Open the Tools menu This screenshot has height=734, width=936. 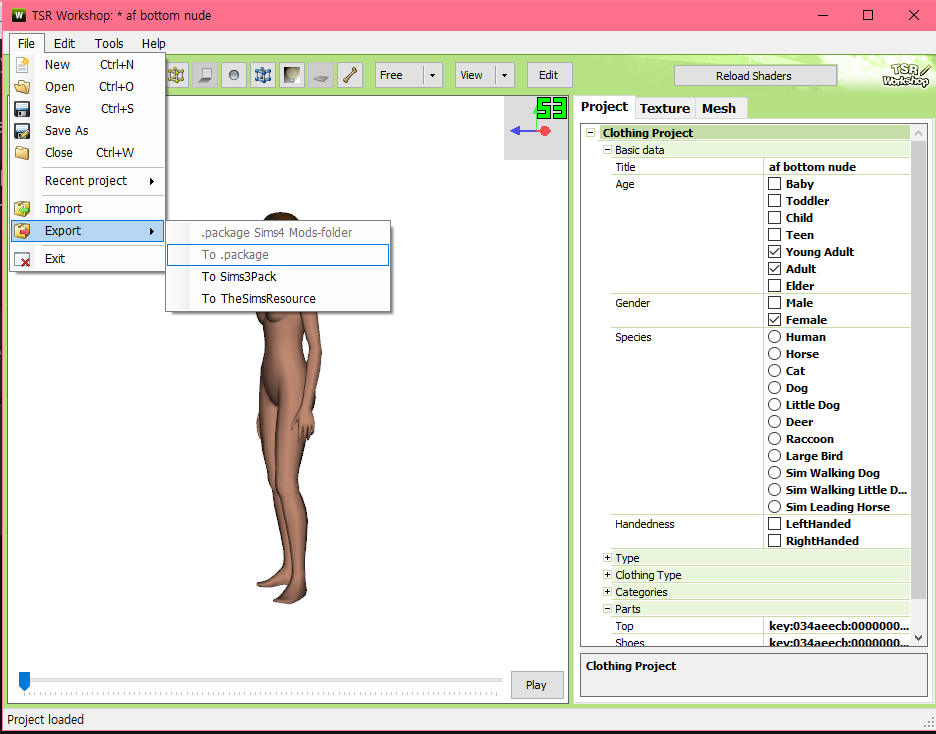[109, 44]
